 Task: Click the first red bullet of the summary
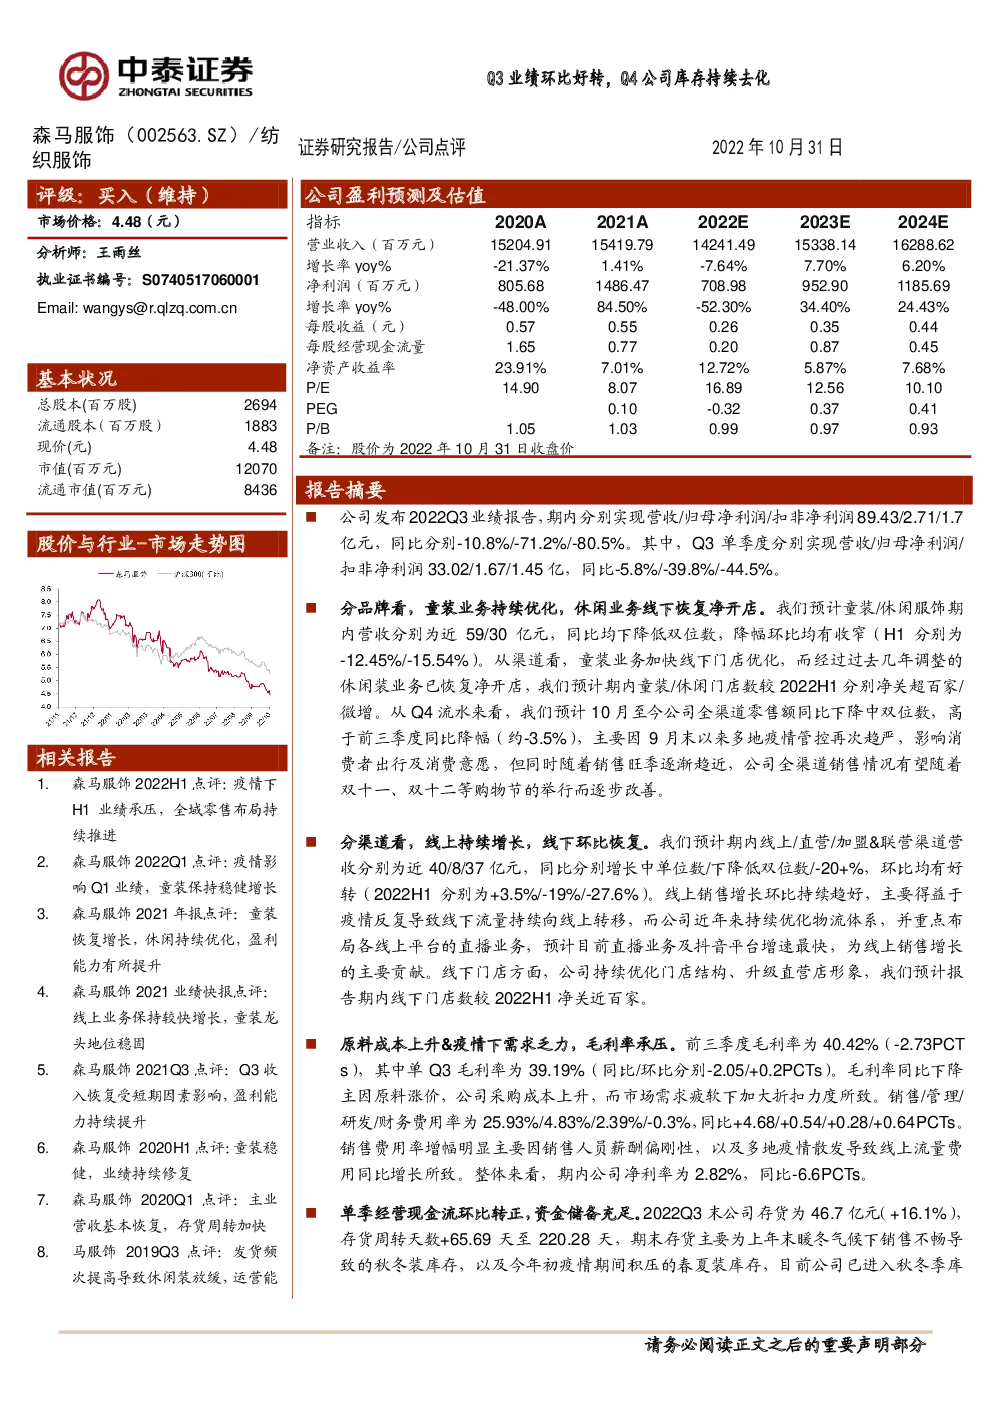click(x=311, y=517)
